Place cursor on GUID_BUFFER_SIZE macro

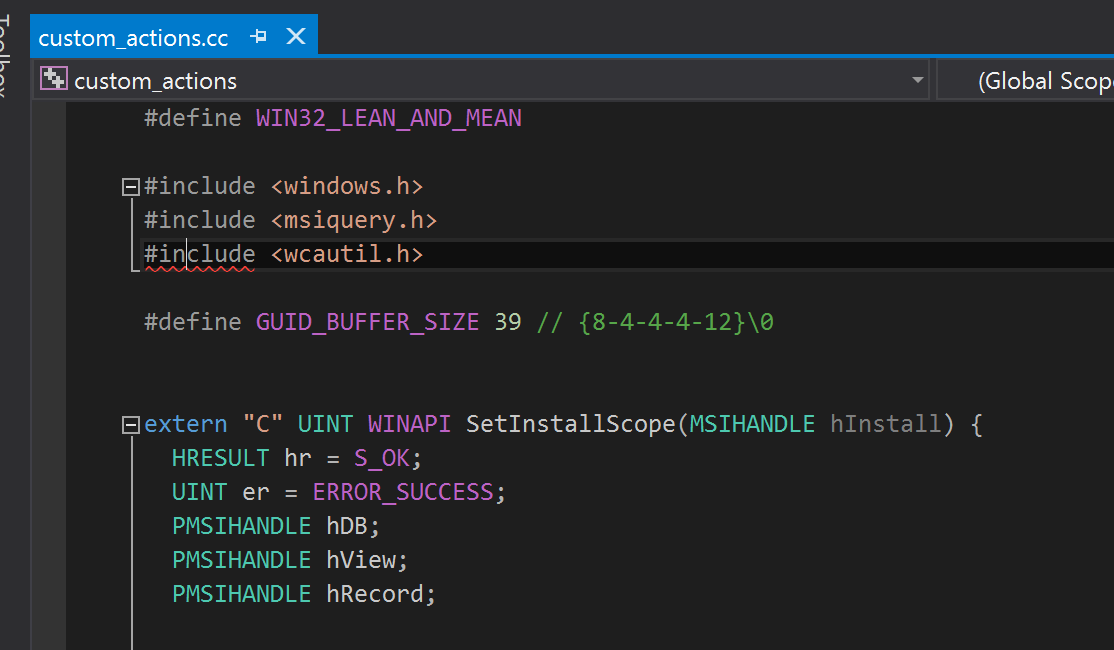point(367,322)
